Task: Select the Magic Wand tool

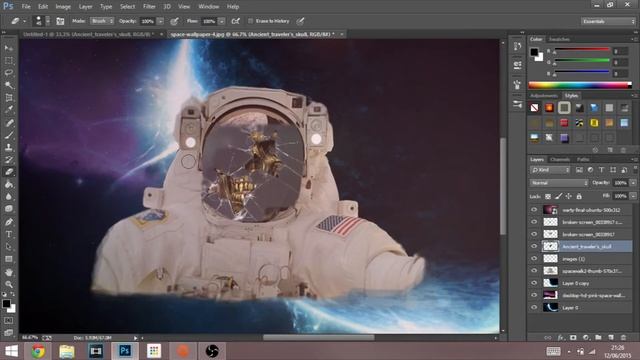Action: pos(9,85)
